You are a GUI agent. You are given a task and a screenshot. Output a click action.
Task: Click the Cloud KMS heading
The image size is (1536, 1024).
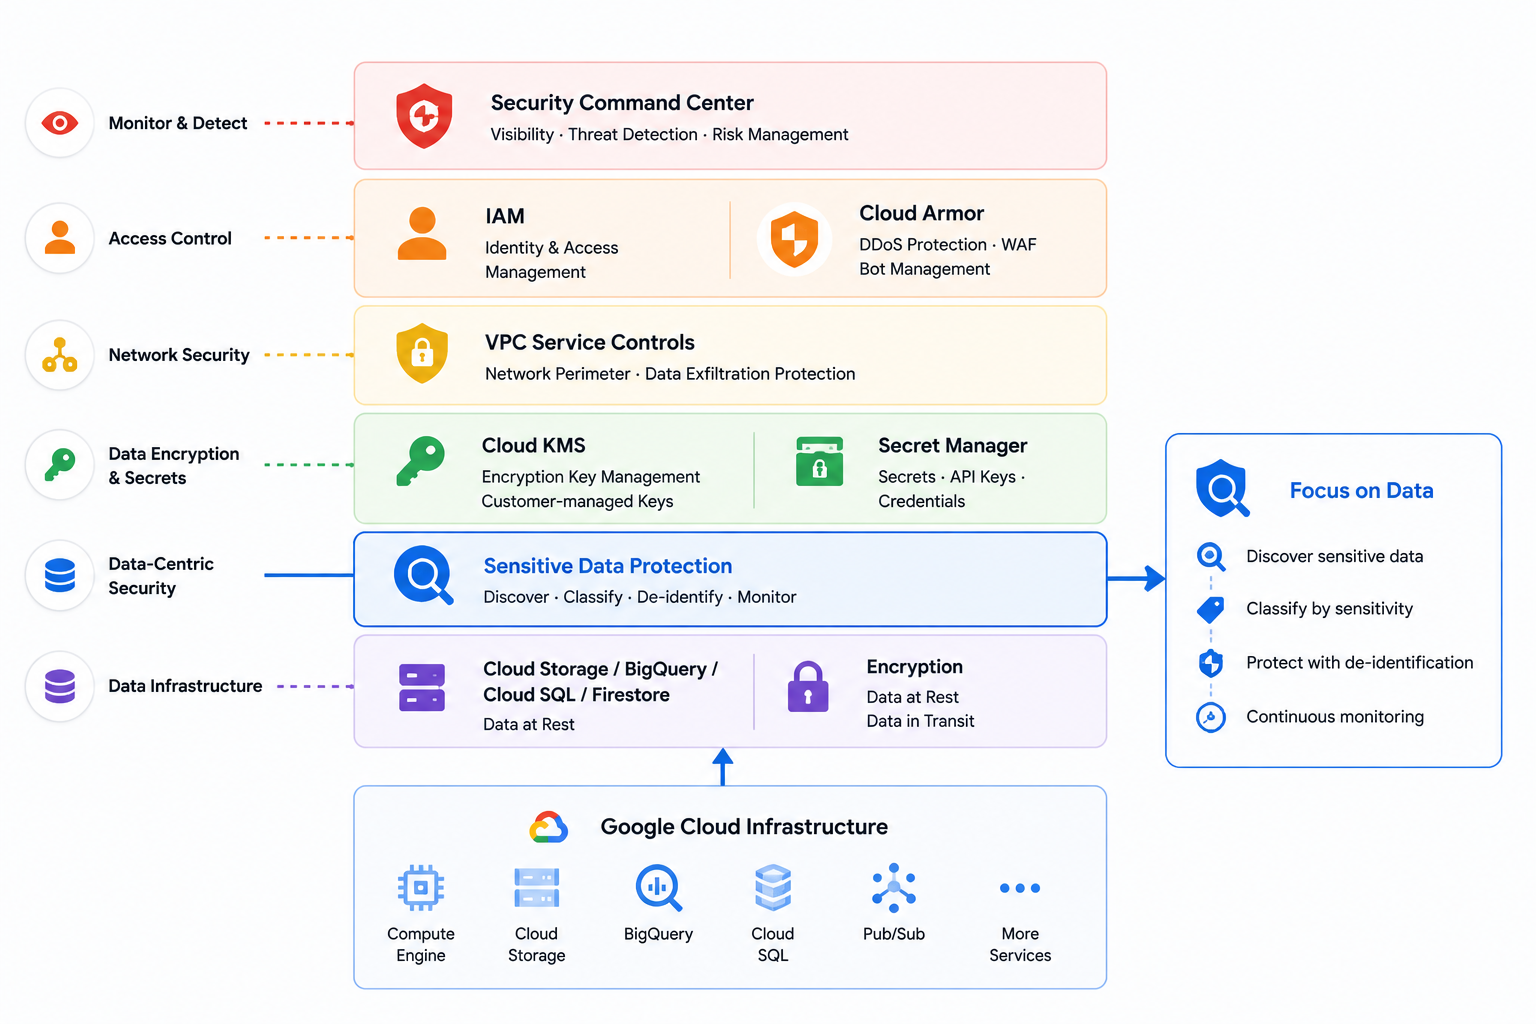pos(533,445)
